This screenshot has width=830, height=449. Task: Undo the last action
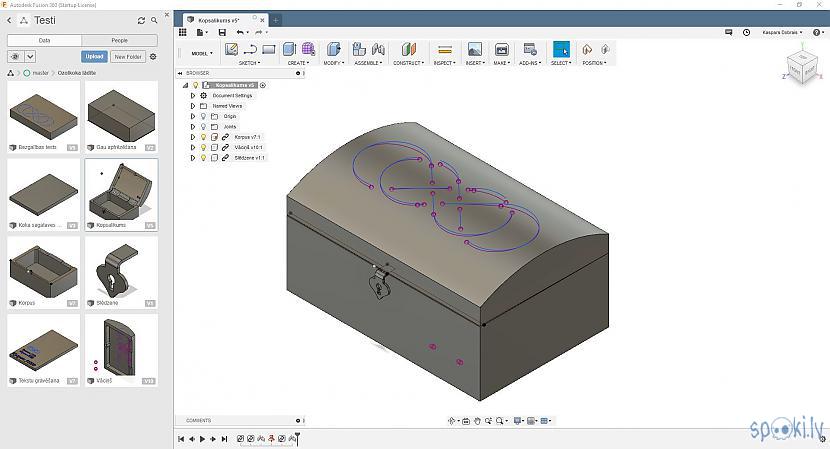pos(240,32)
